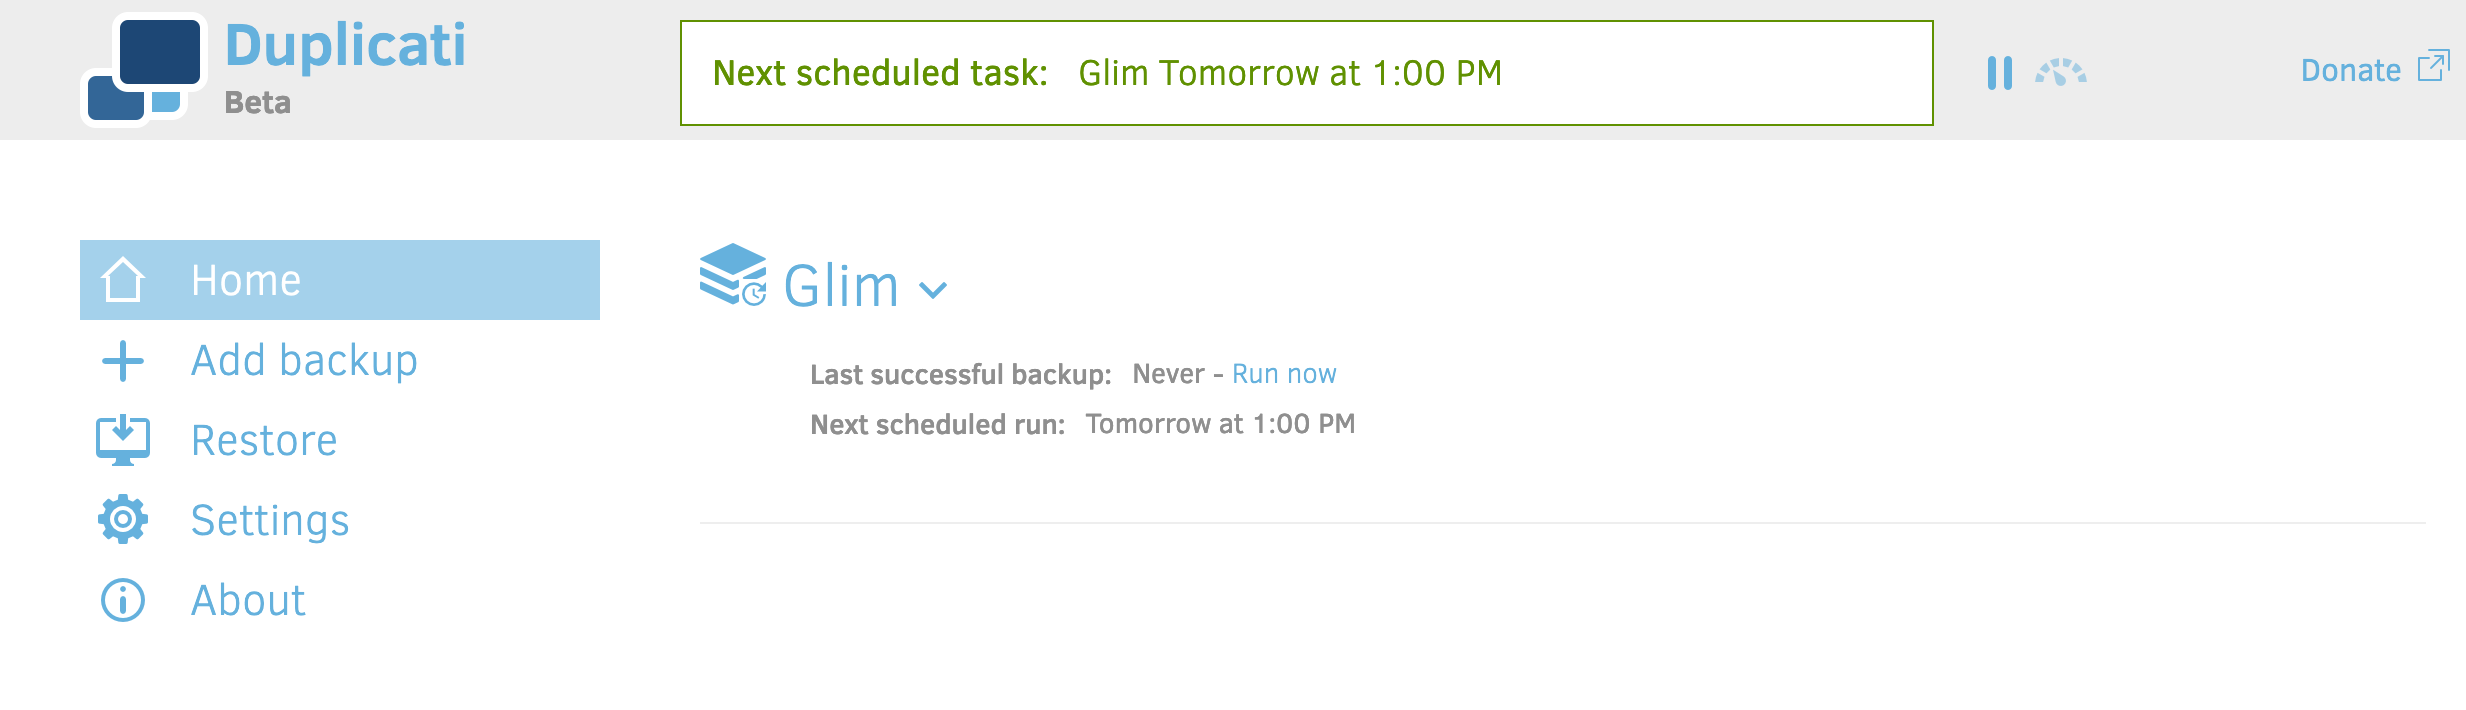Click the Duplicati title text
The height and width of the screenshot is (710, 2466).
point(345,45)
